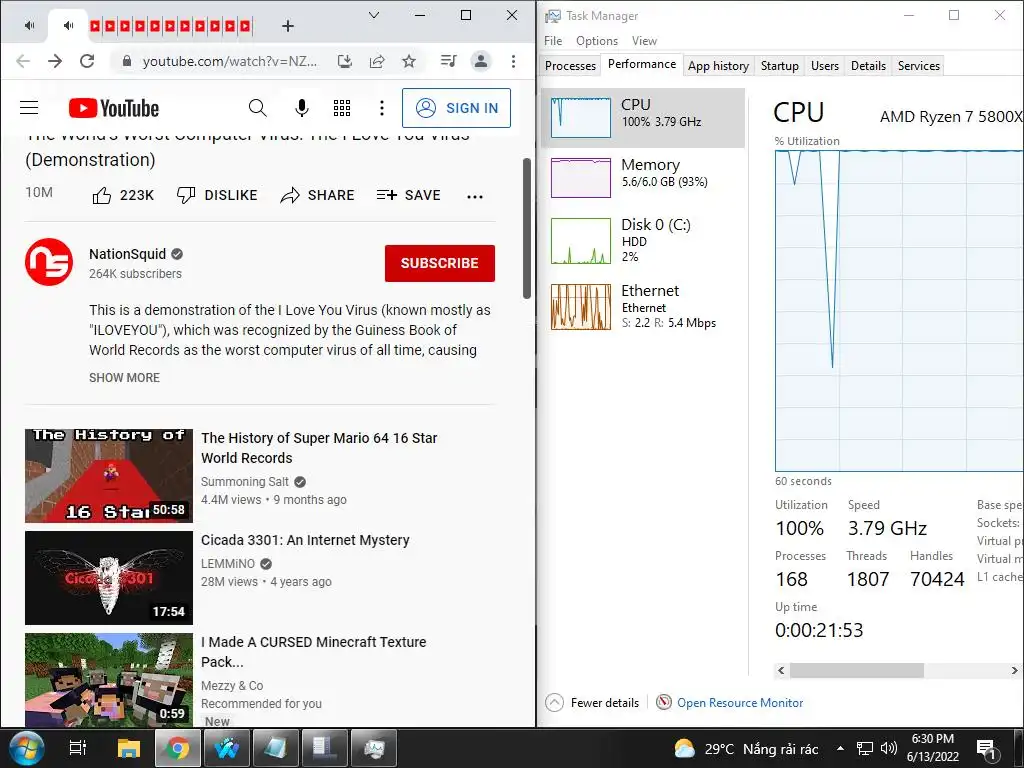This screenshot has height=768, width=1024.
Task: Open more actions ellipsis under video
Action: click(x=475, y=197)
